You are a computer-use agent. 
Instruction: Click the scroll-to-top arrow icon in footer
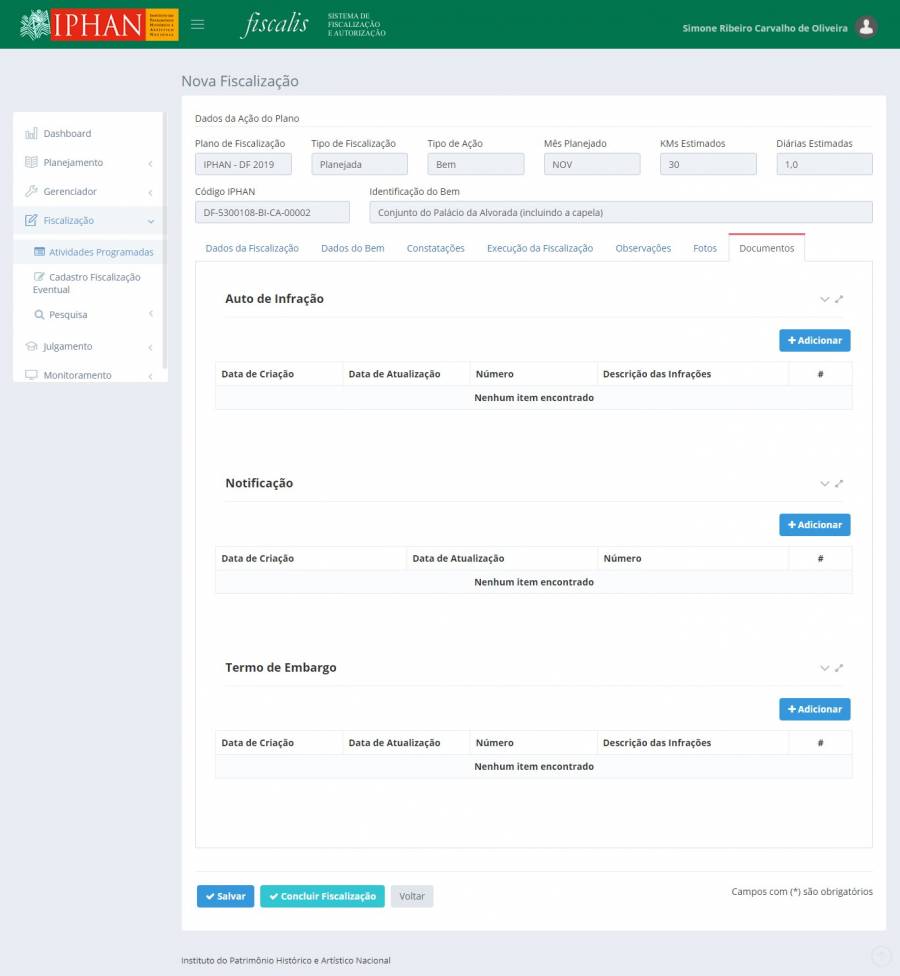tap(880, 956)
